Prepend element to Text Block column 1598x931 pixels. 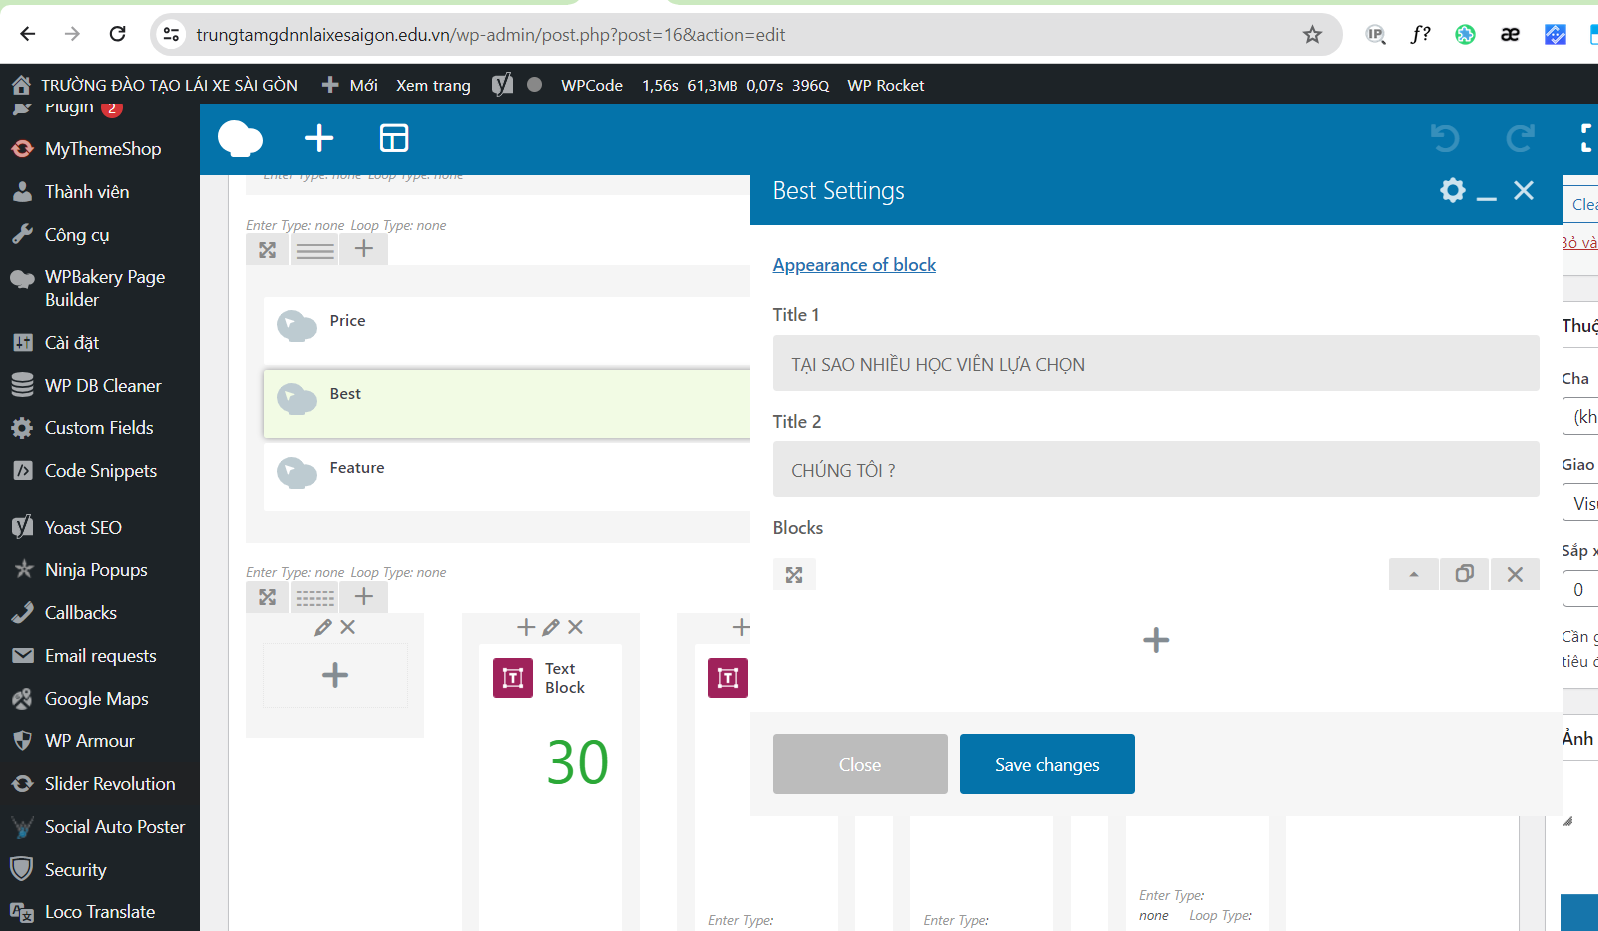click(x=526, y=627)
